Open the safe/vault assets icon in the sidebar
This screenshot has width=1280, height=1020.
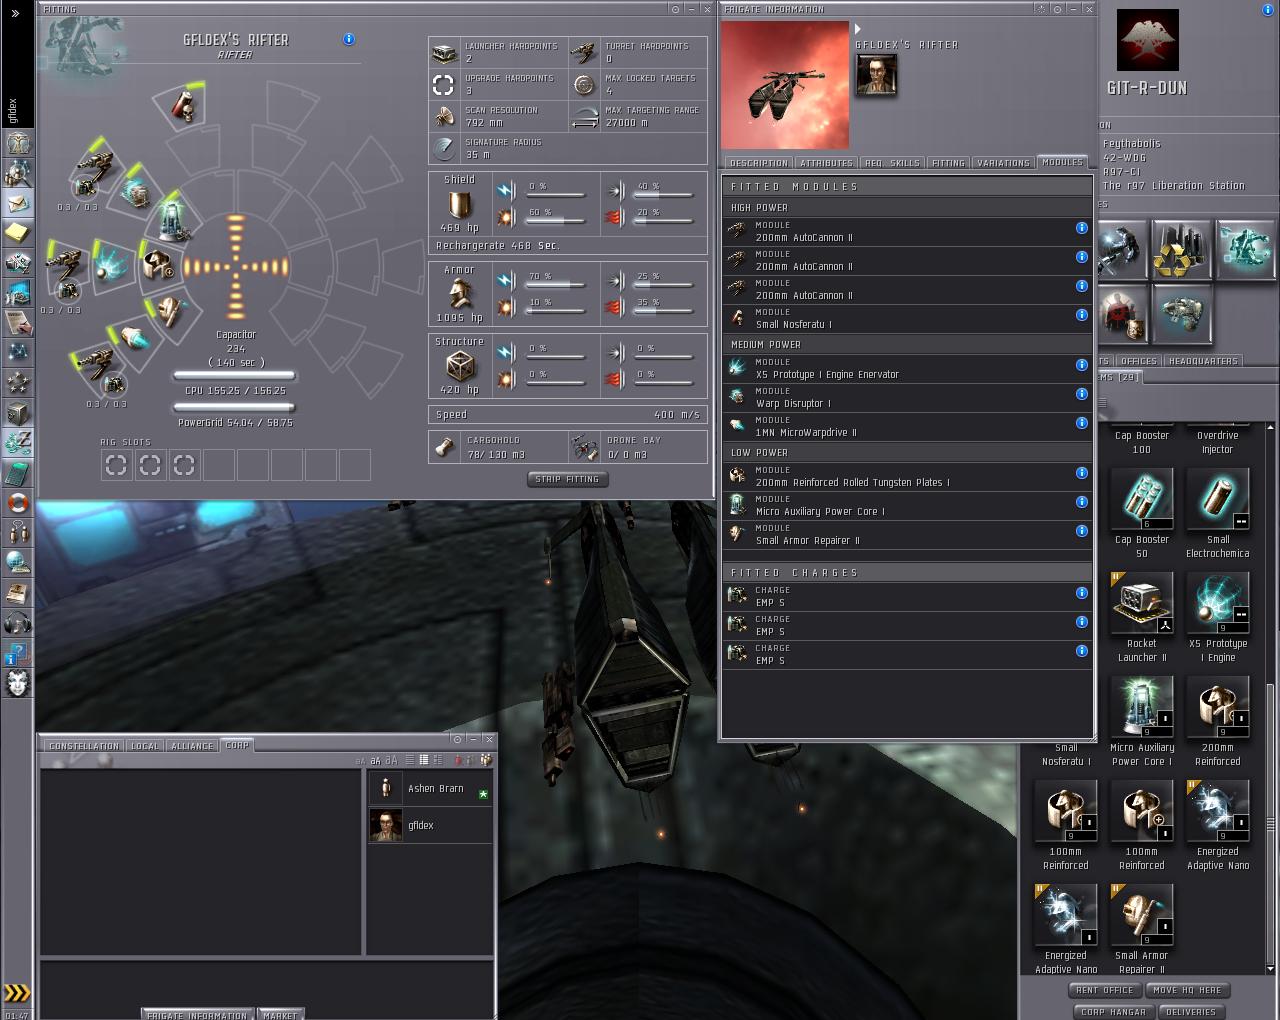[x=18, y=413]
